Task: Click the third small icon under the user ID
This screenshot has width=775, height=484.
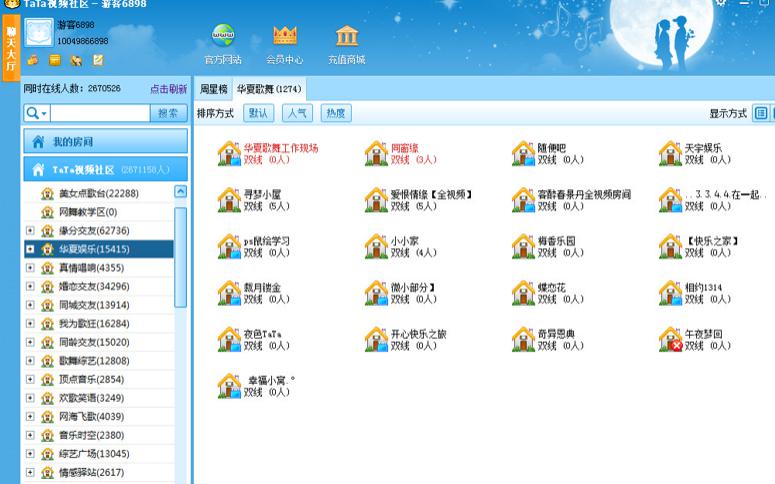Action: coord(76,60)
